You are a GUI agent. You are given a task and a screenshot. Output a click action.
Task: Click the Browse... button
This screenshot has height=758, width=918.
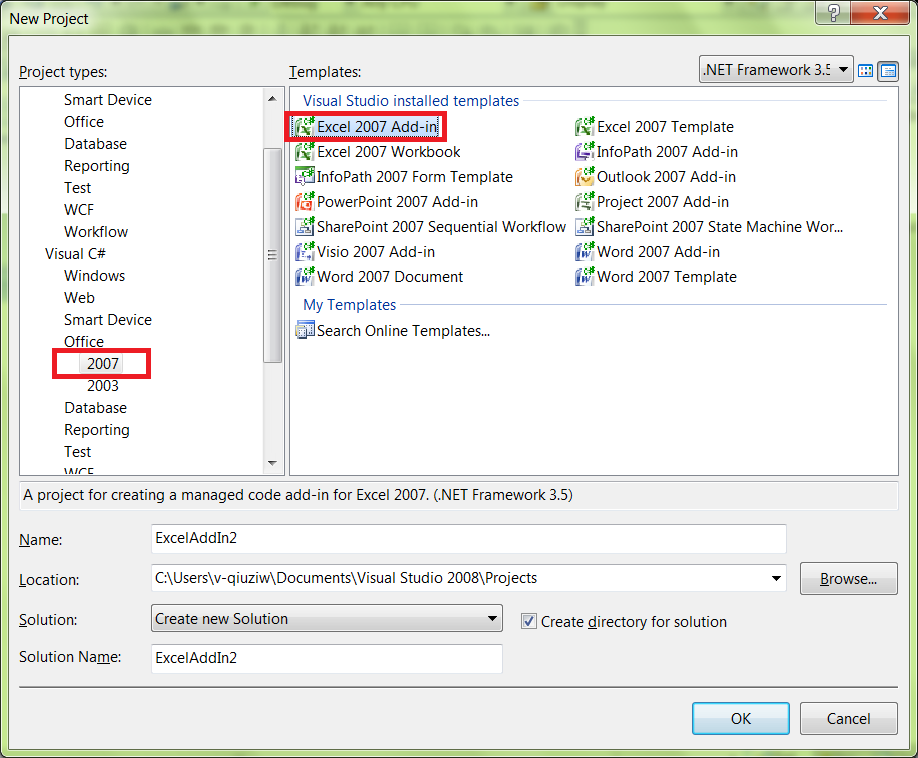848,579
